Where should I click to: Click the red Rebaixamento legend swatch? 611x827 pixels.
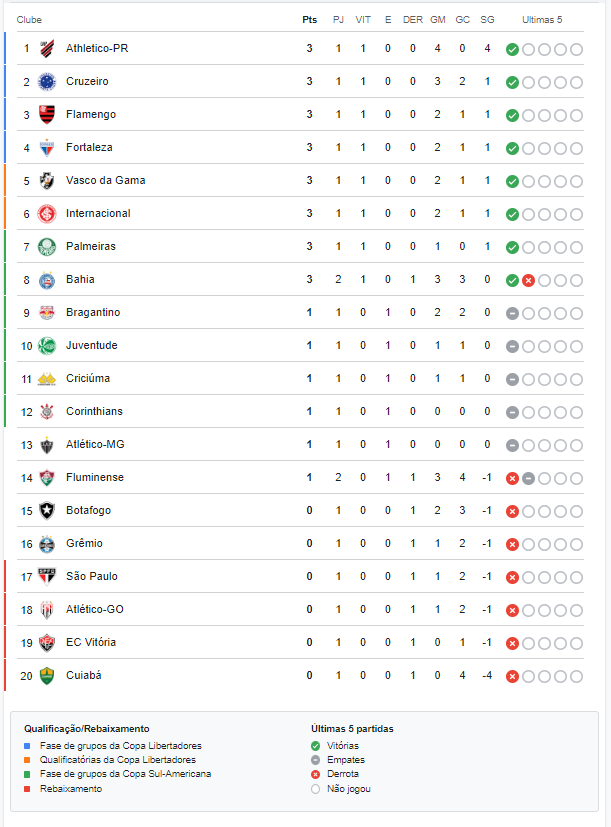point(27,789)
